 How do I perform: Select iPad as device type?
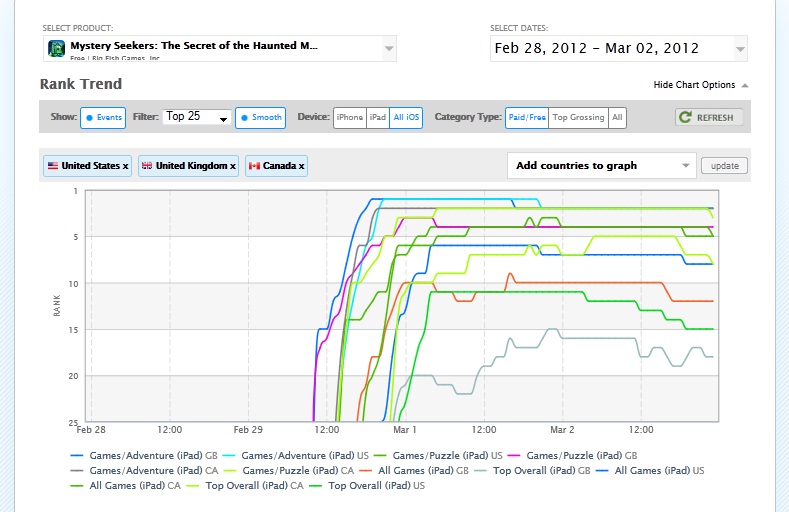377,117
